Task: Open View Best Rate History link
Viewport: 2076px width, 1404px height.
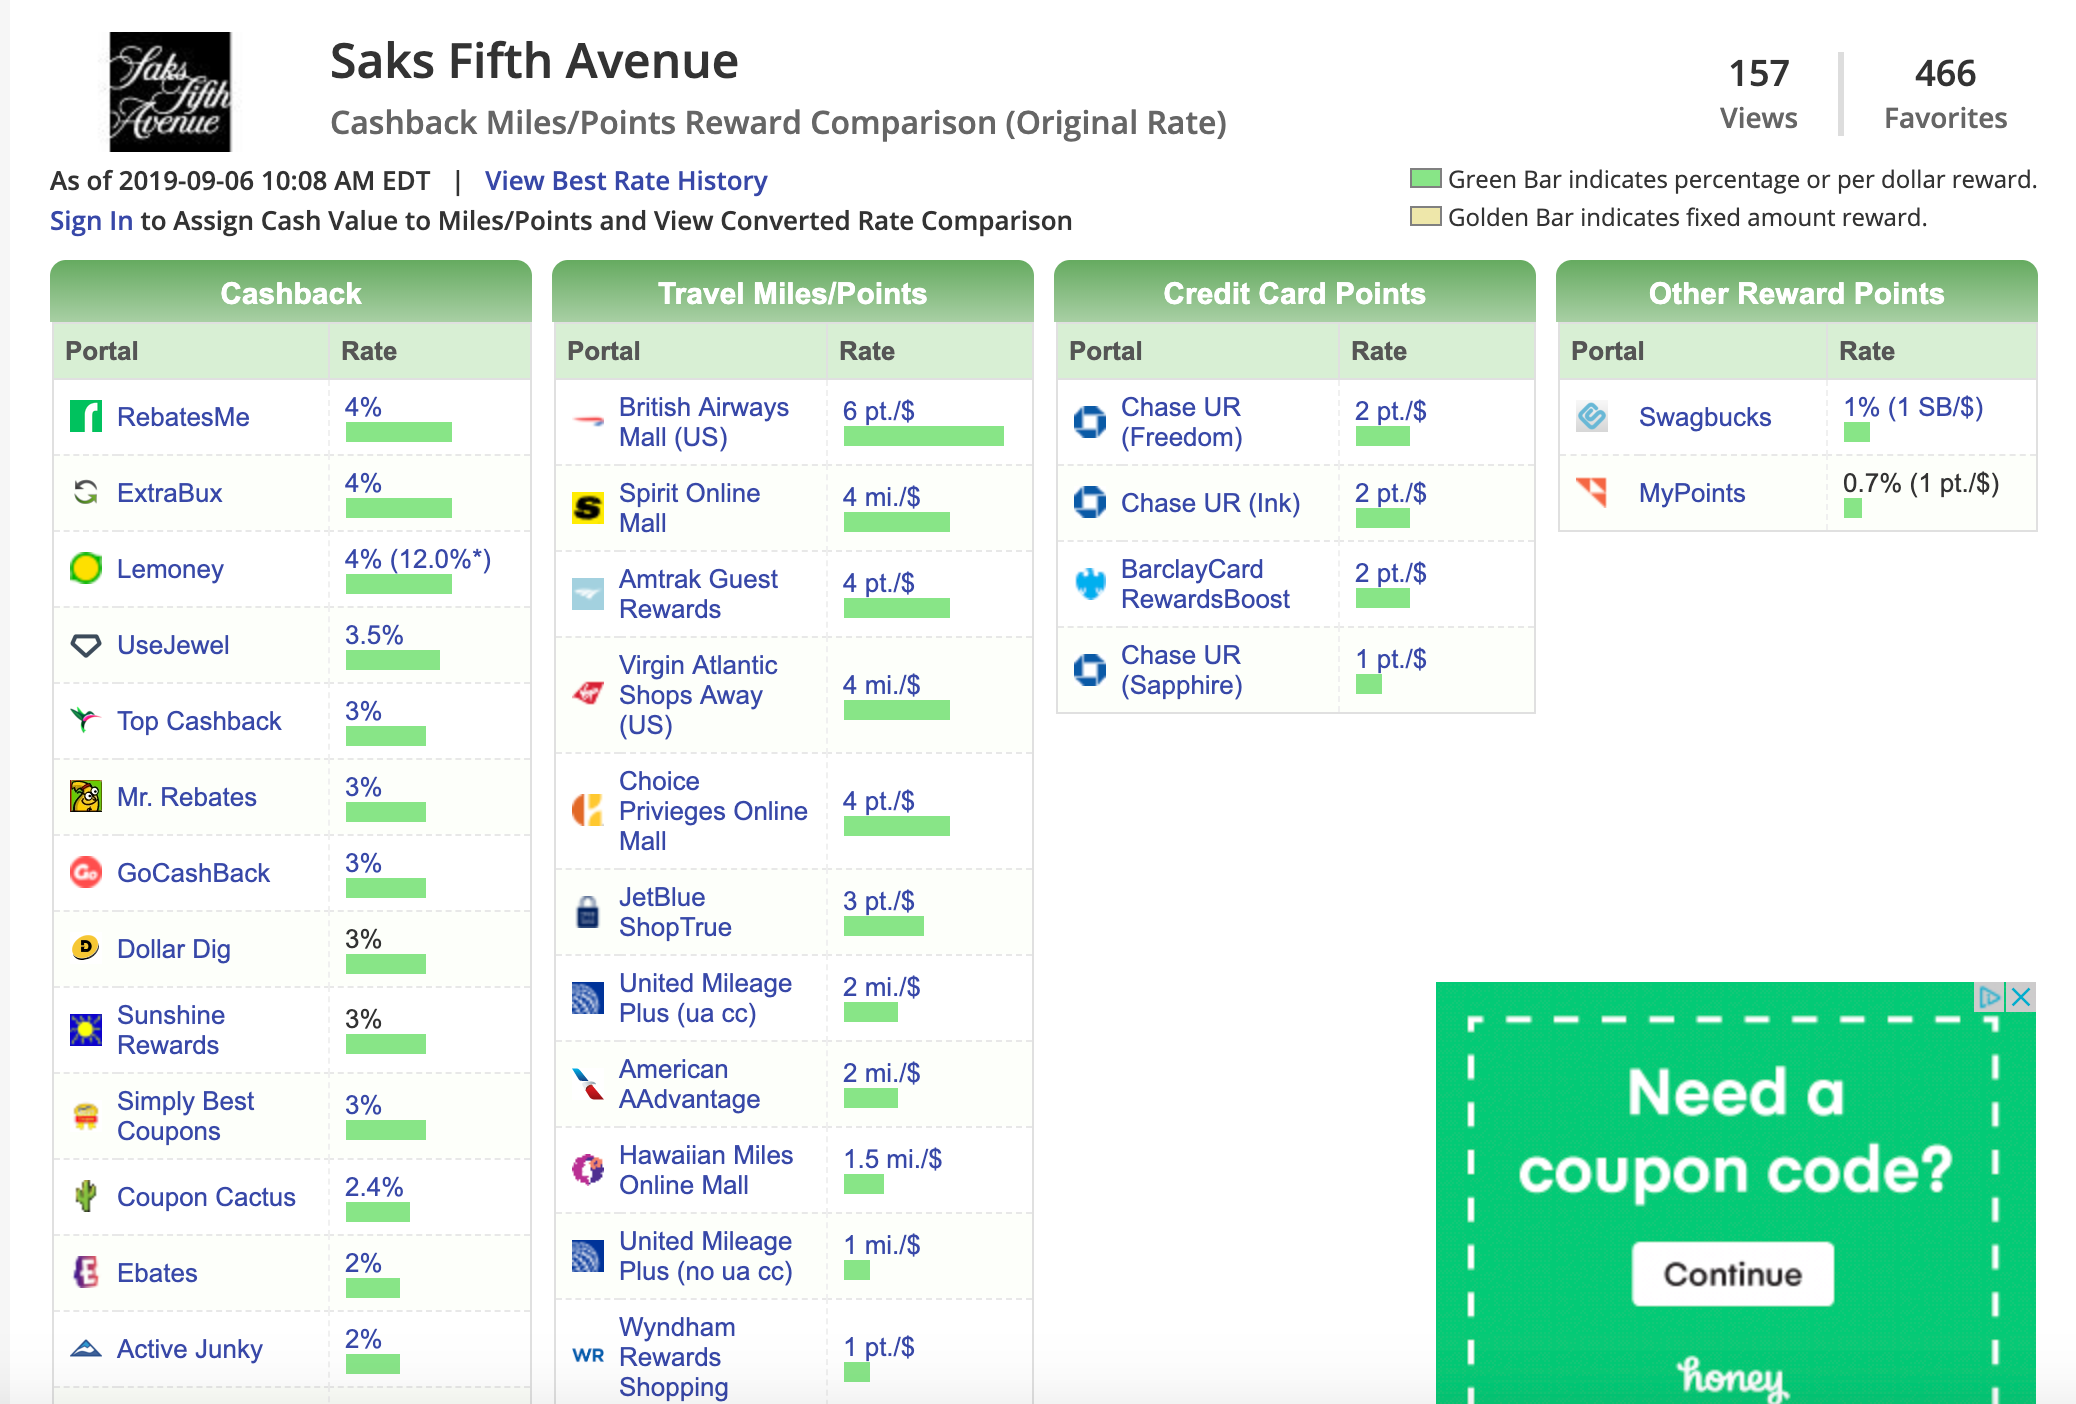Action: coord(626,181)
